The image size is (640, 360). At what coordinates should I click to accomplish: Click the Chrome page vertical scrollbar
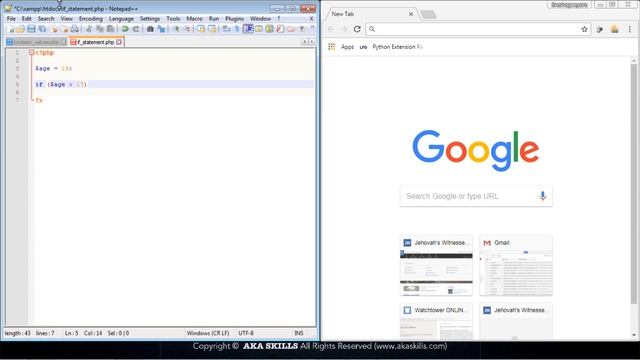633,184
